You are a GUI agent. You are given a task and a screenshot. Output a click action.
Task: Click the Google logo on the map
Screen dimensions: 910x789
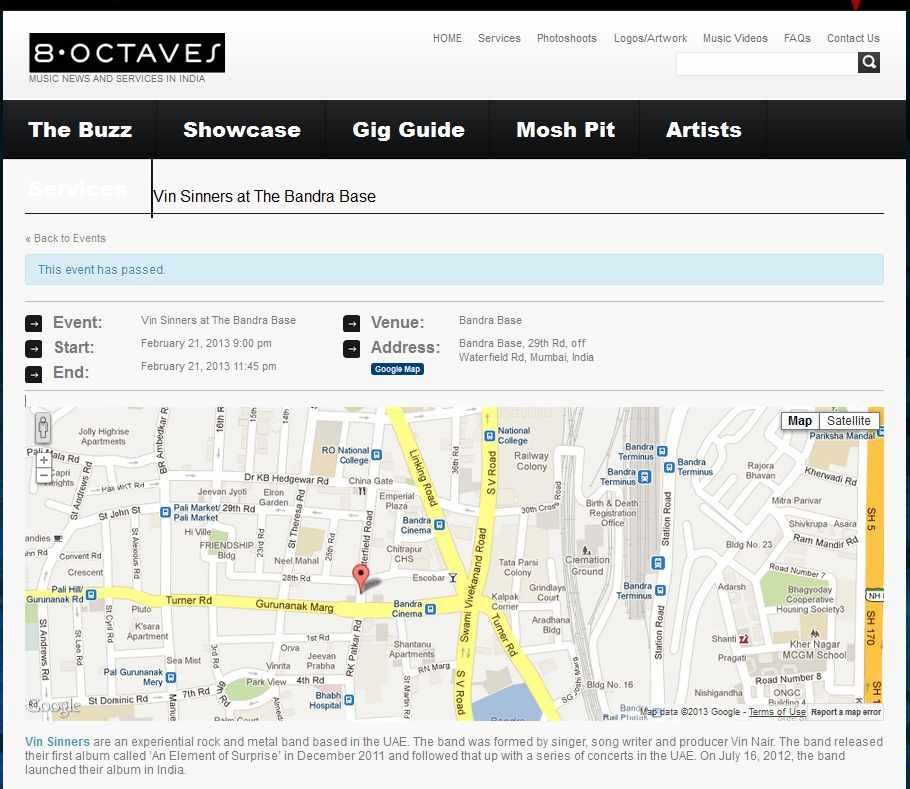pos(55,707)
